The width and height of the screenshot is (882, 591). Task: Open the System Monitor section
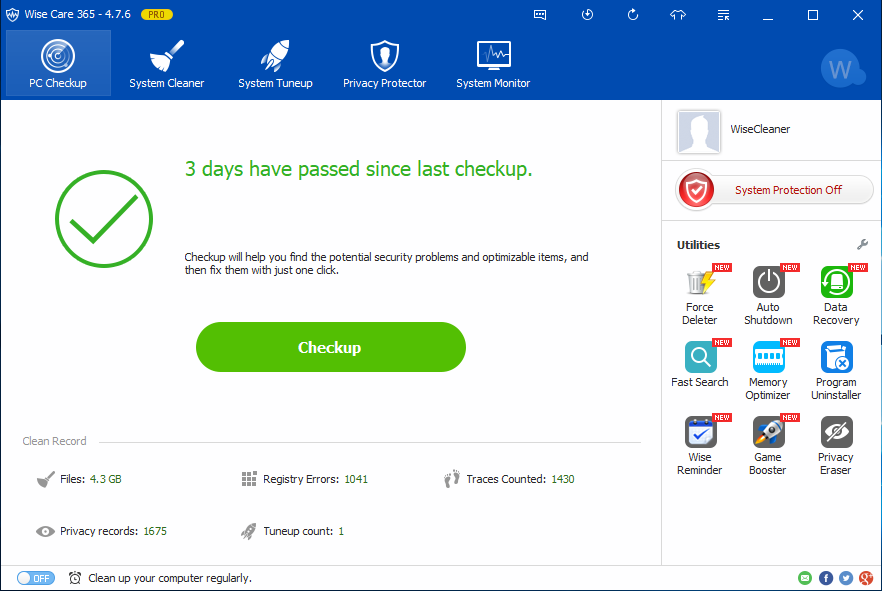tap(493, 63)
